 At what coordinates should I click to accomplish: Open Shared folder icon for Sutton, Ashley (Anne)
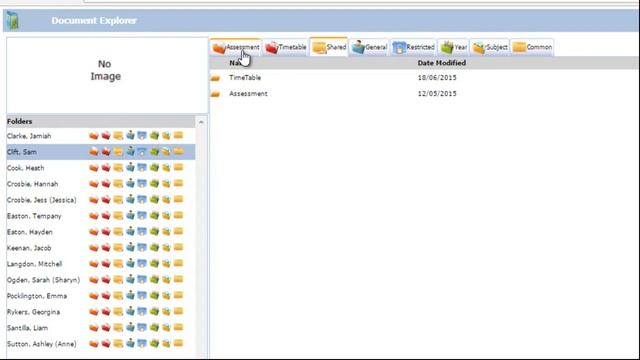pyautogui.click(x=118, y=344)
